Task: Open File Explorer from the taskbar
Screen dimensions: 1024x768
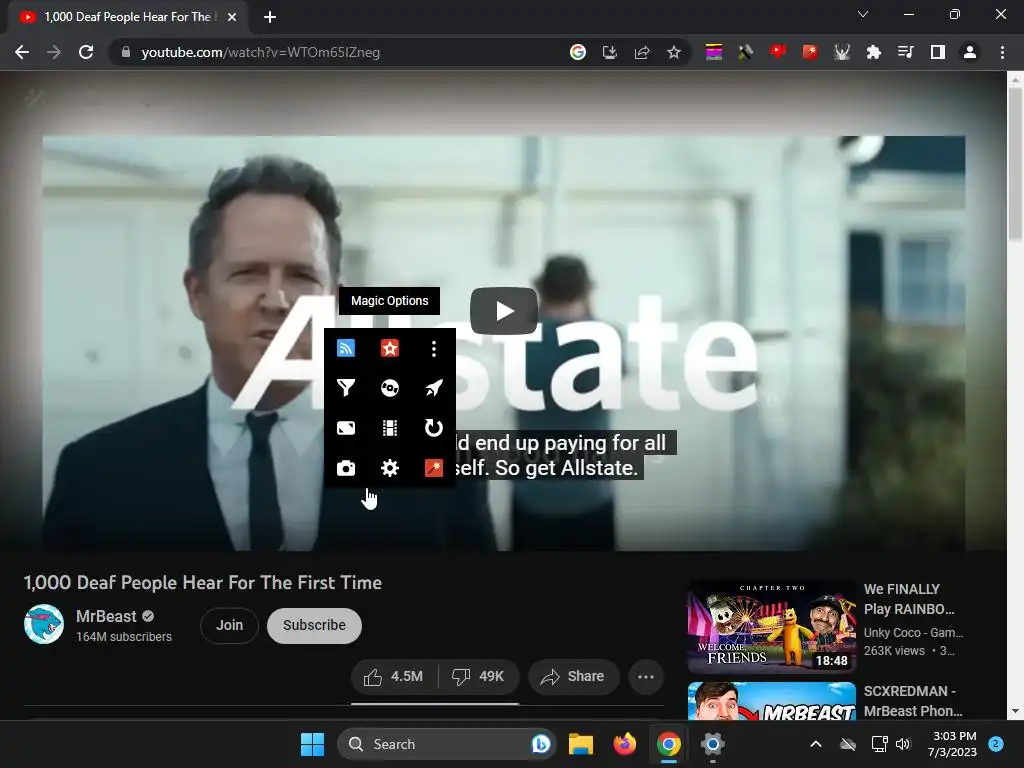Action: pos(581,744)
